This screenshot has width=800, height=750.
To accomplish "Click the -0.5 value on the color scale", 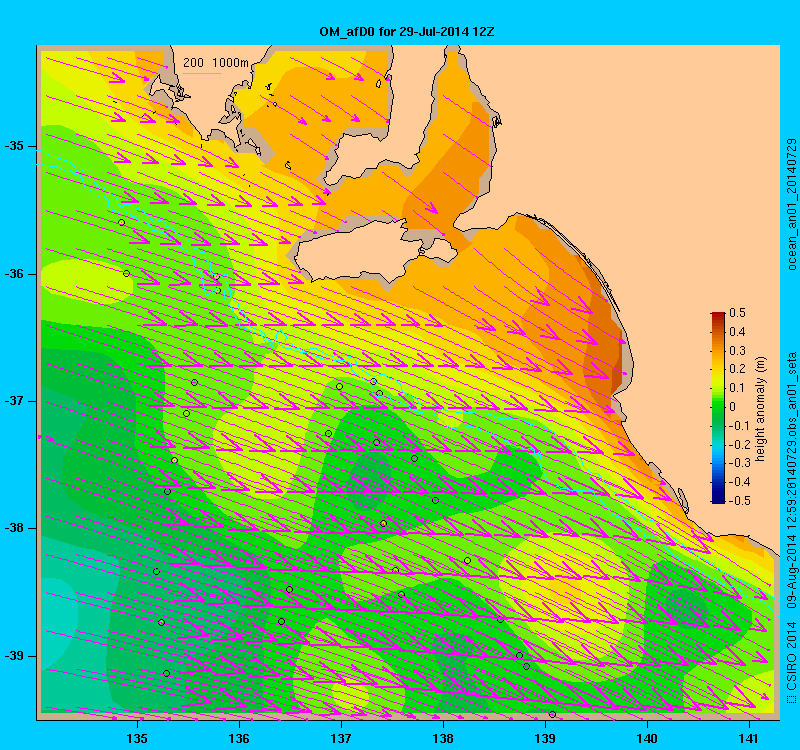I will click(x=740, y=501).
